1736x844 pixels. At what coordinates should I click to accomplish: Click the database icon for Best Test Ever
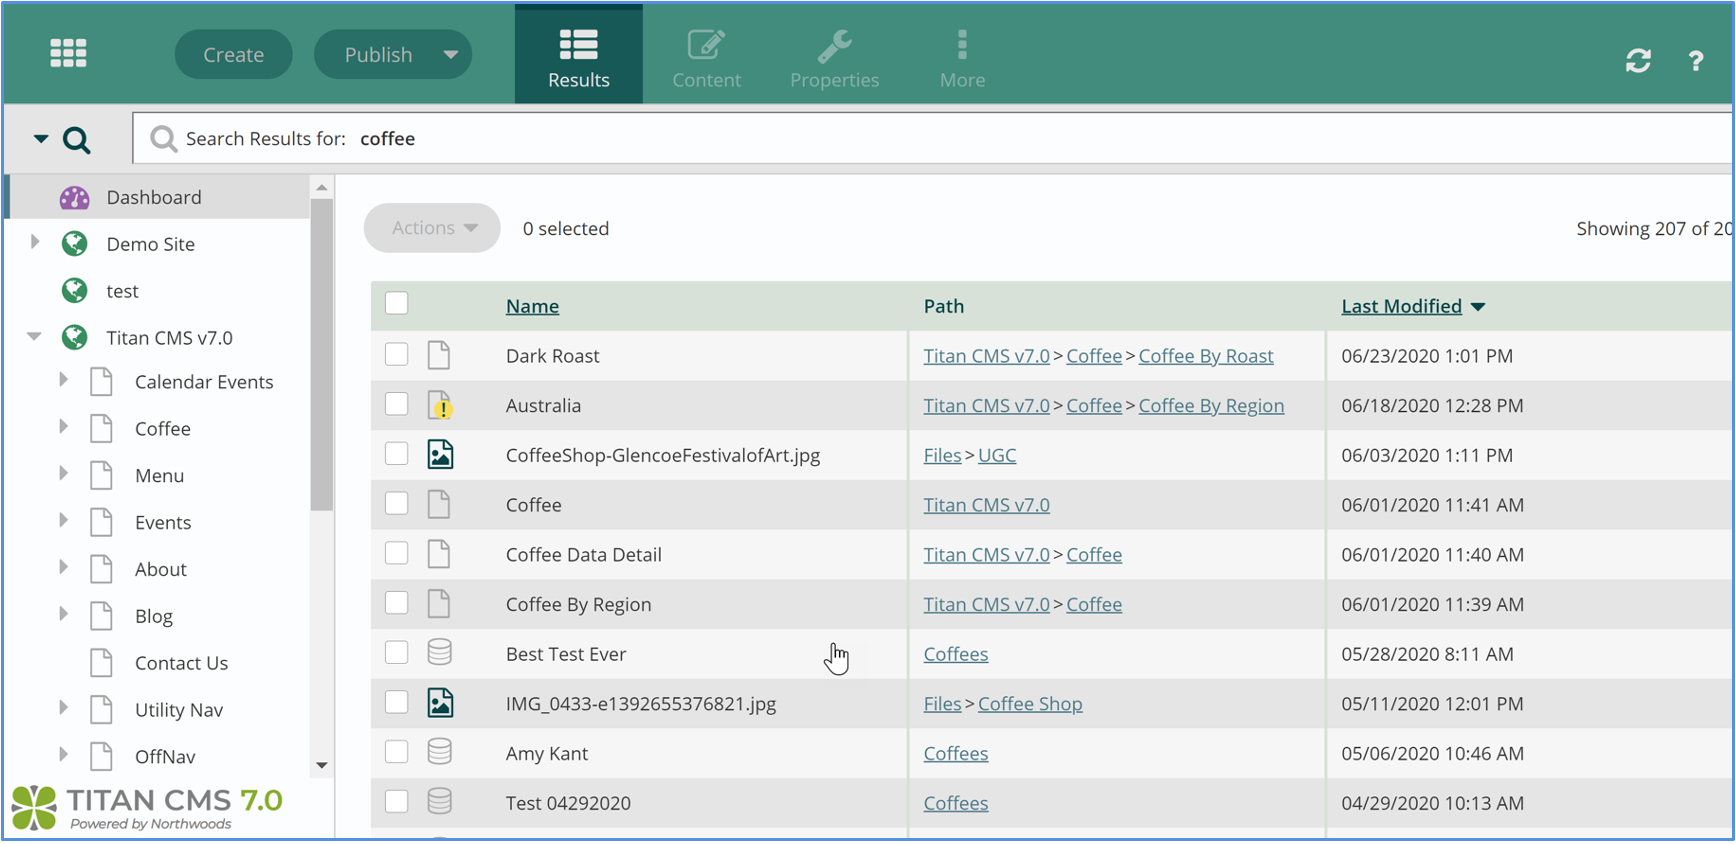point(440,653)
